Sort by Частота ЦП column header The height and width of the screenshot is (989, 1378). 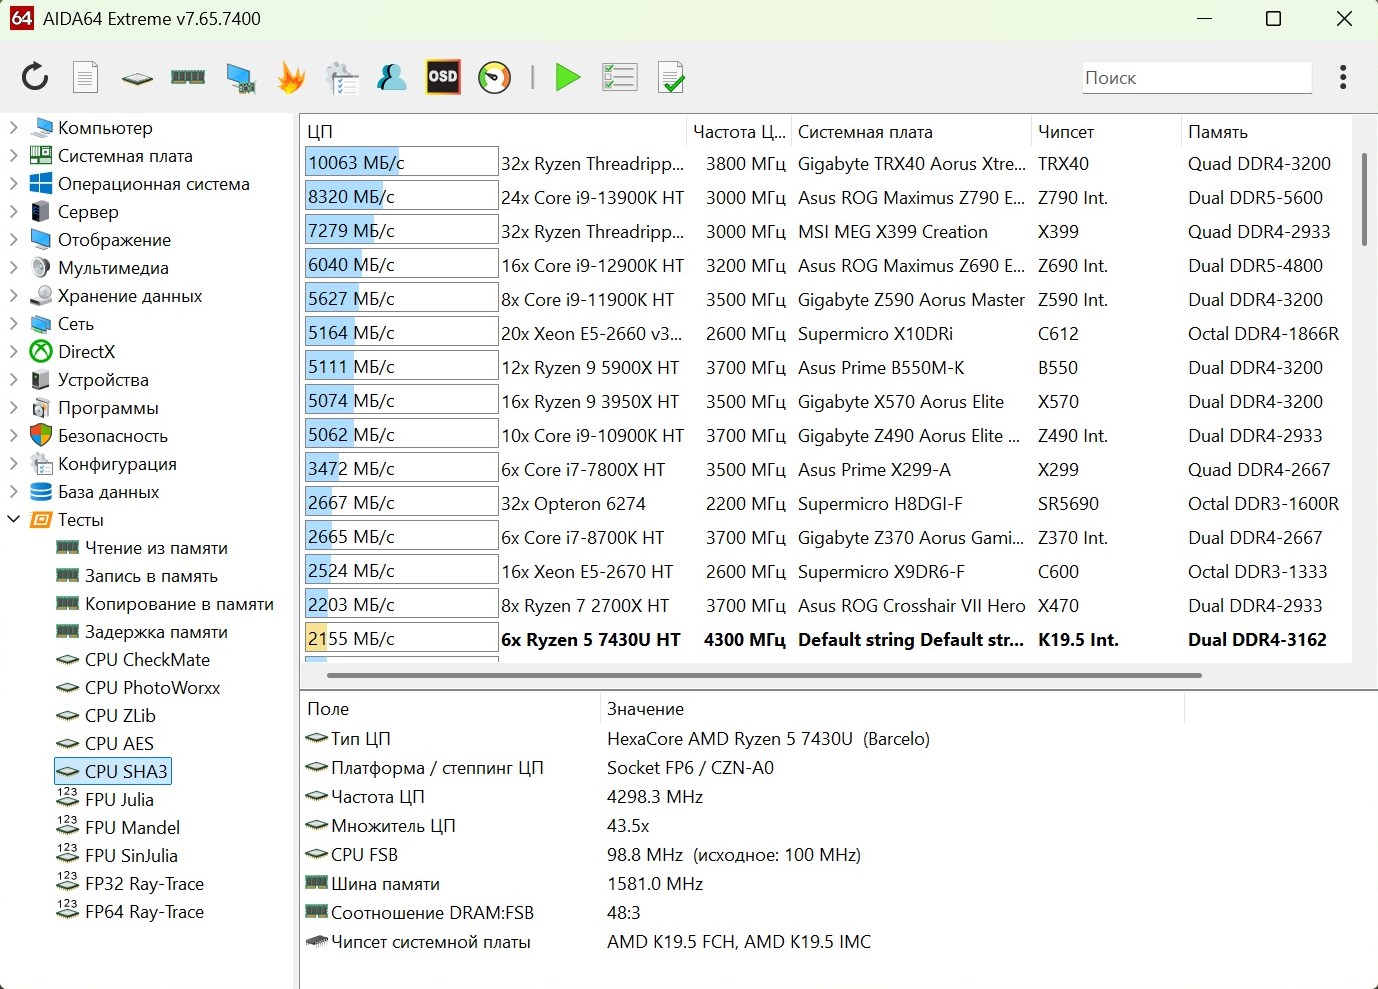coord(738,132)
